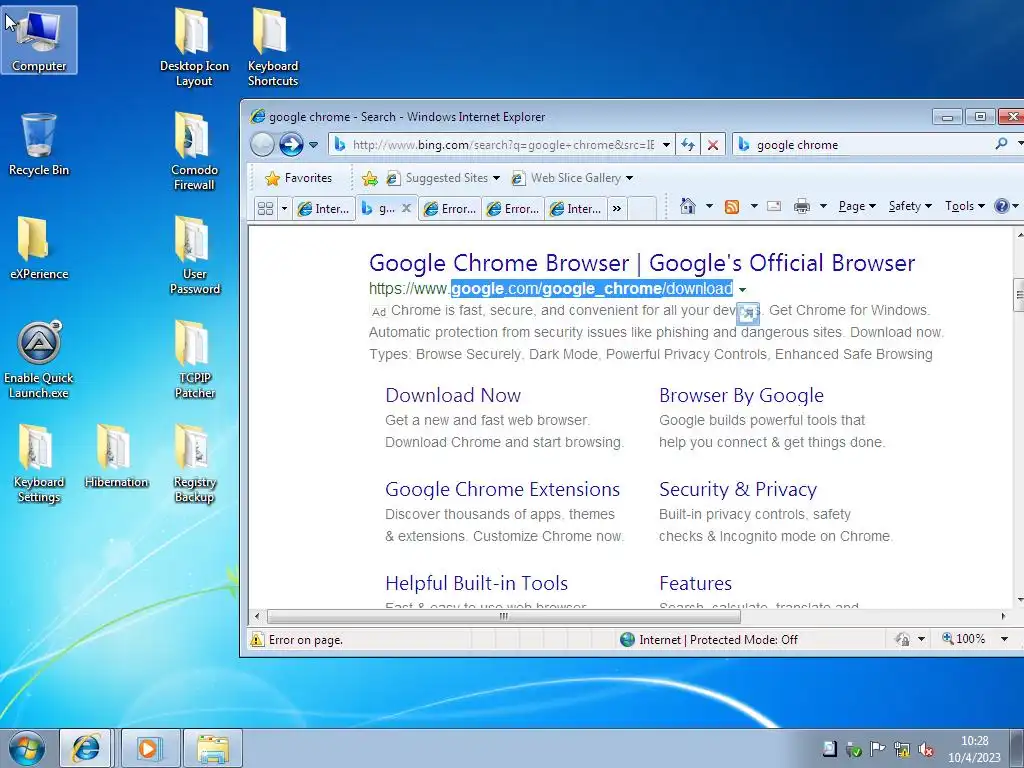Click in the google chrome search box
1024x768 pixels.
click(x=872, y=145)
